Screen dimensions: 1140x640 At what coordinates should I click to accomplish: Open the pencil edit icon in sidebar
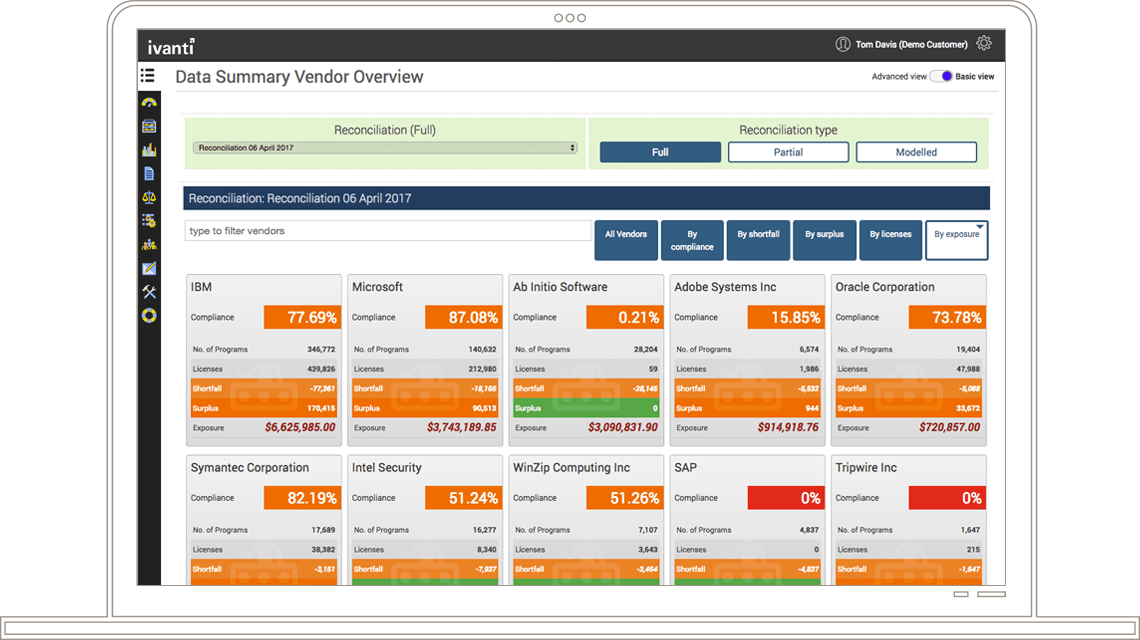coord(149,268)
